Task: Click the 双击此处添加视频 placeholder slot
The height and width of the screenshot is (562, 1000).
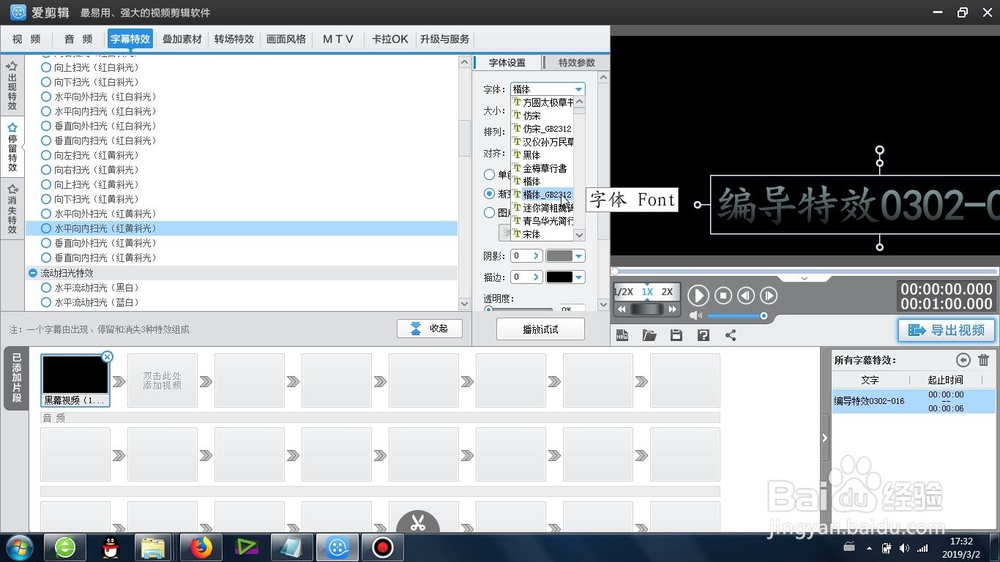Action: tap(162, 381)
